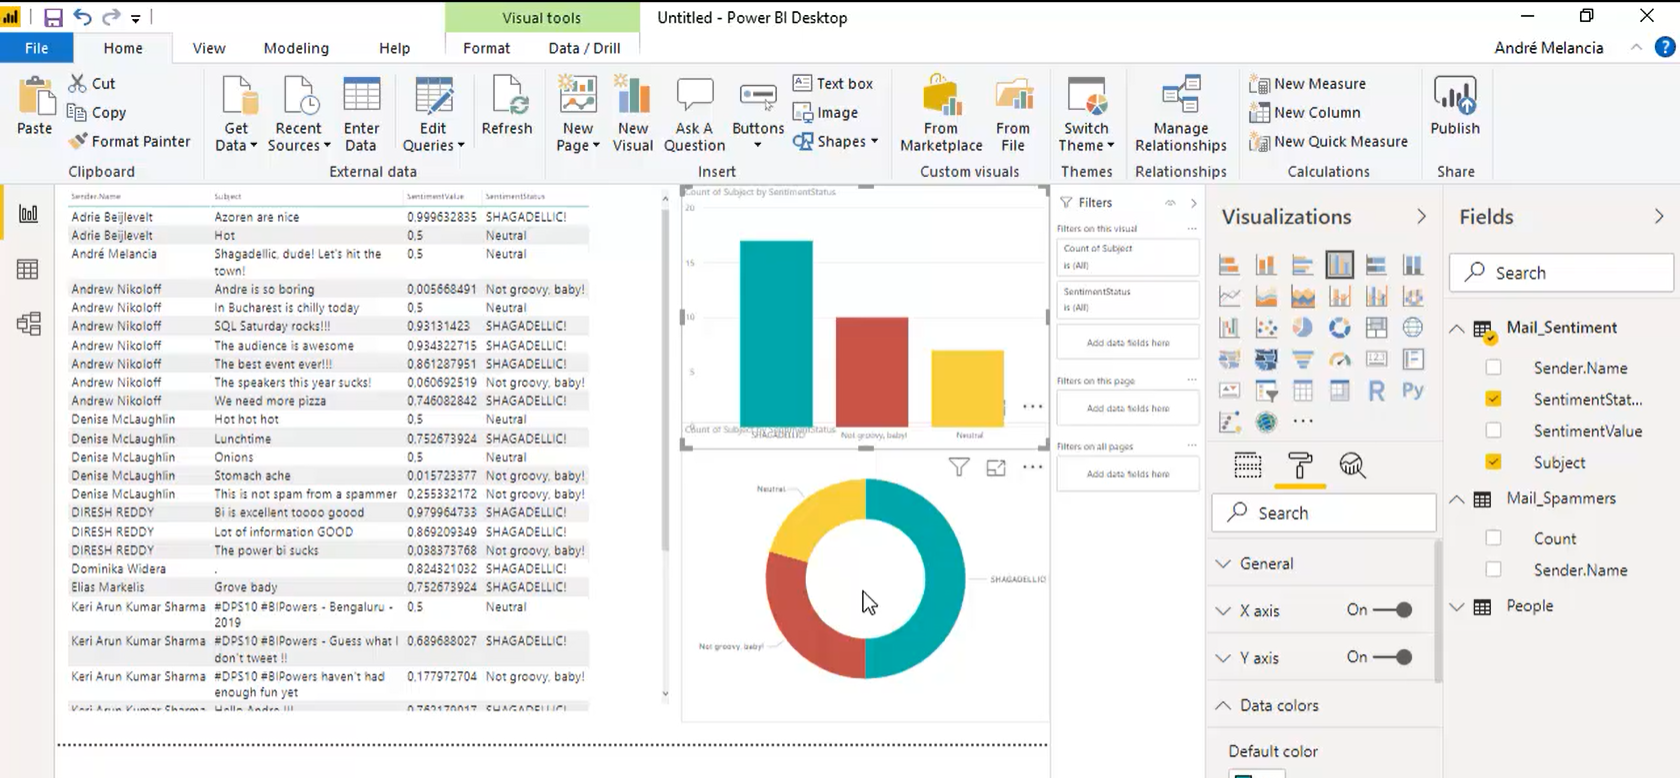The height and width of the screenshot is (778, 1680).
Task: Collapse the Mail_Sentiment table
Action: pyautogui.click(x=1457, y=328)
